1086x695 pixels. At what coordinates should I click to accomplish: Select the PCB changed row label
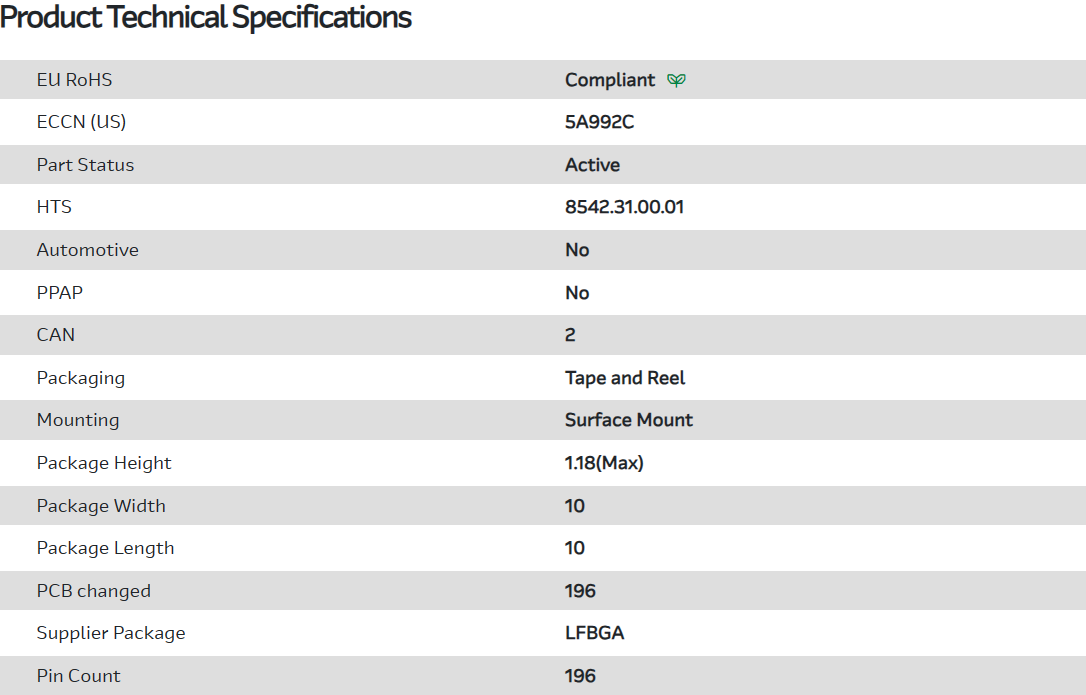94,591
